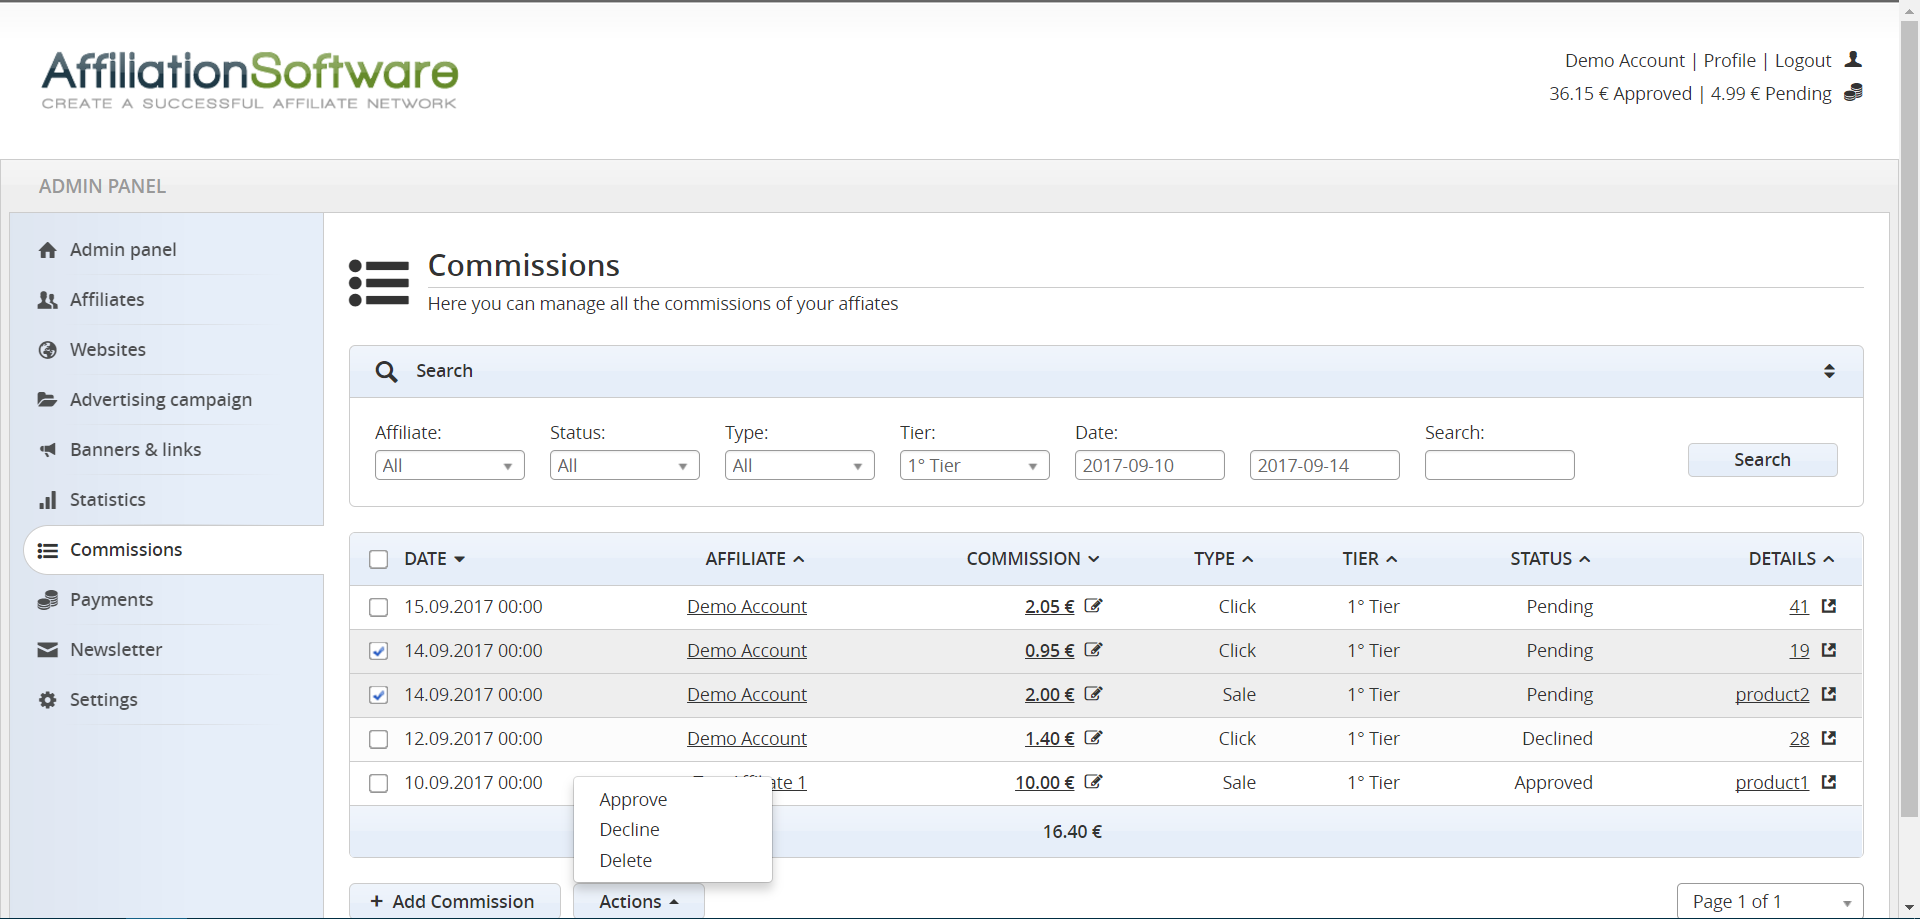Click the magnifier icon in the Search panel
This screenshot has width=1920, height=919.
386,372
